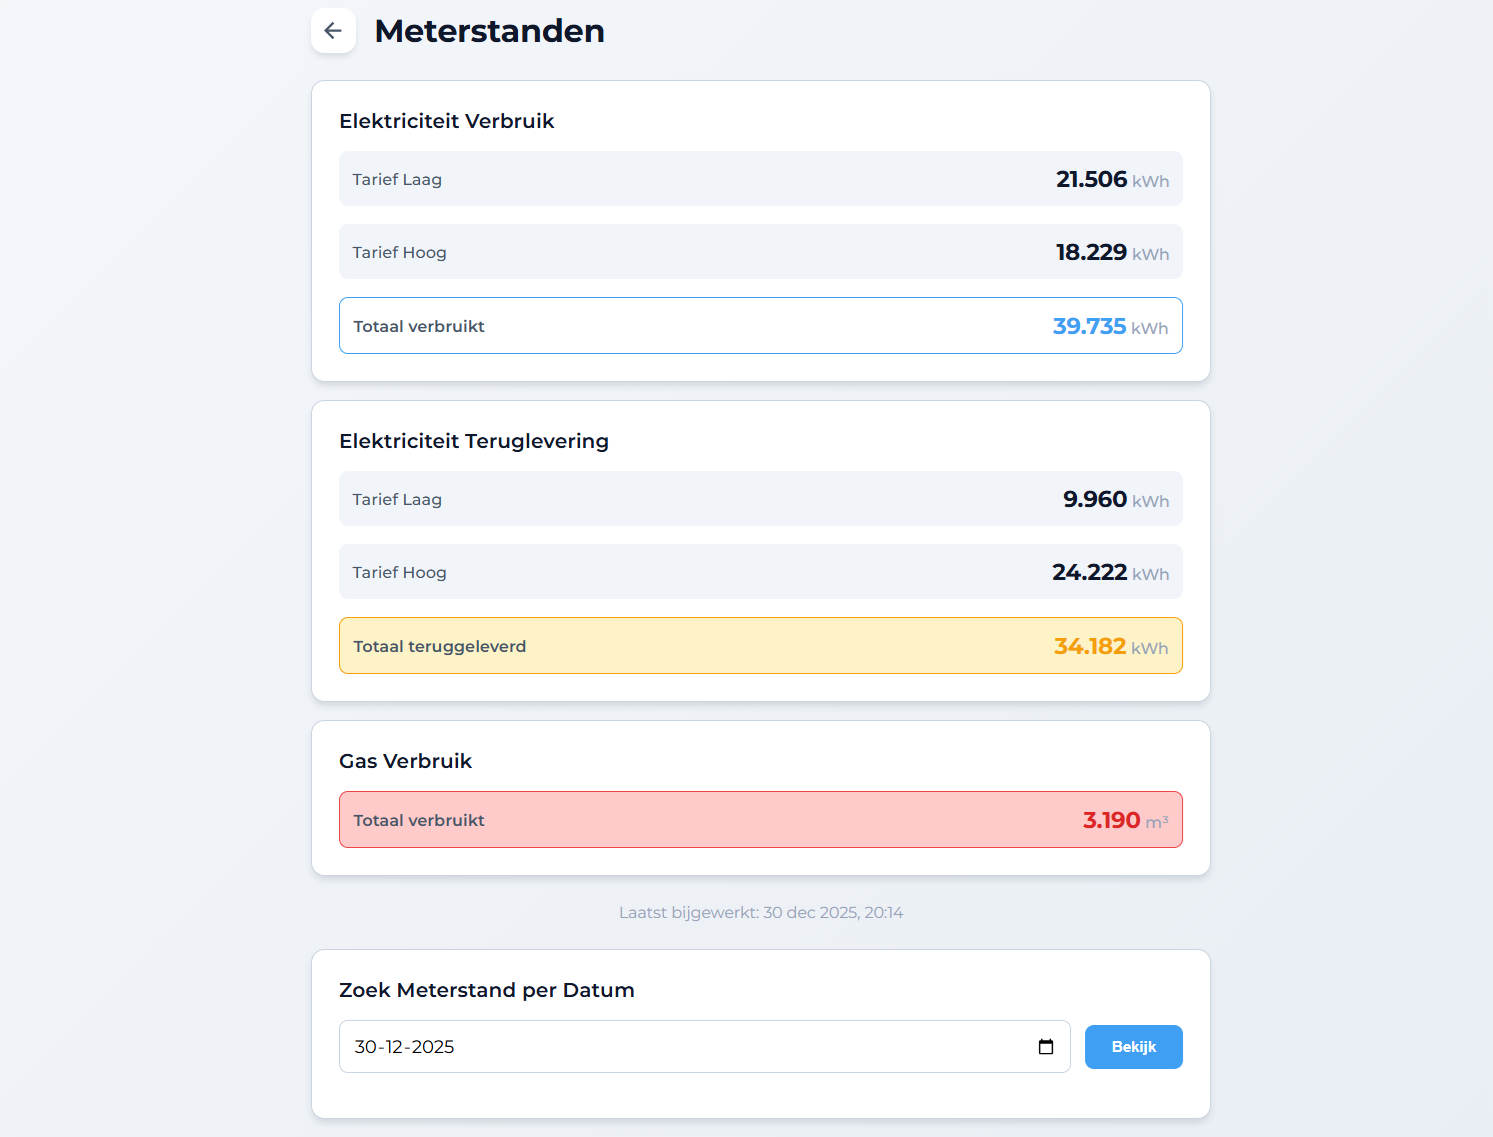Click the Elektriciteit Verbruik section header
The image size is (1493, 1137).
(447, 121)
